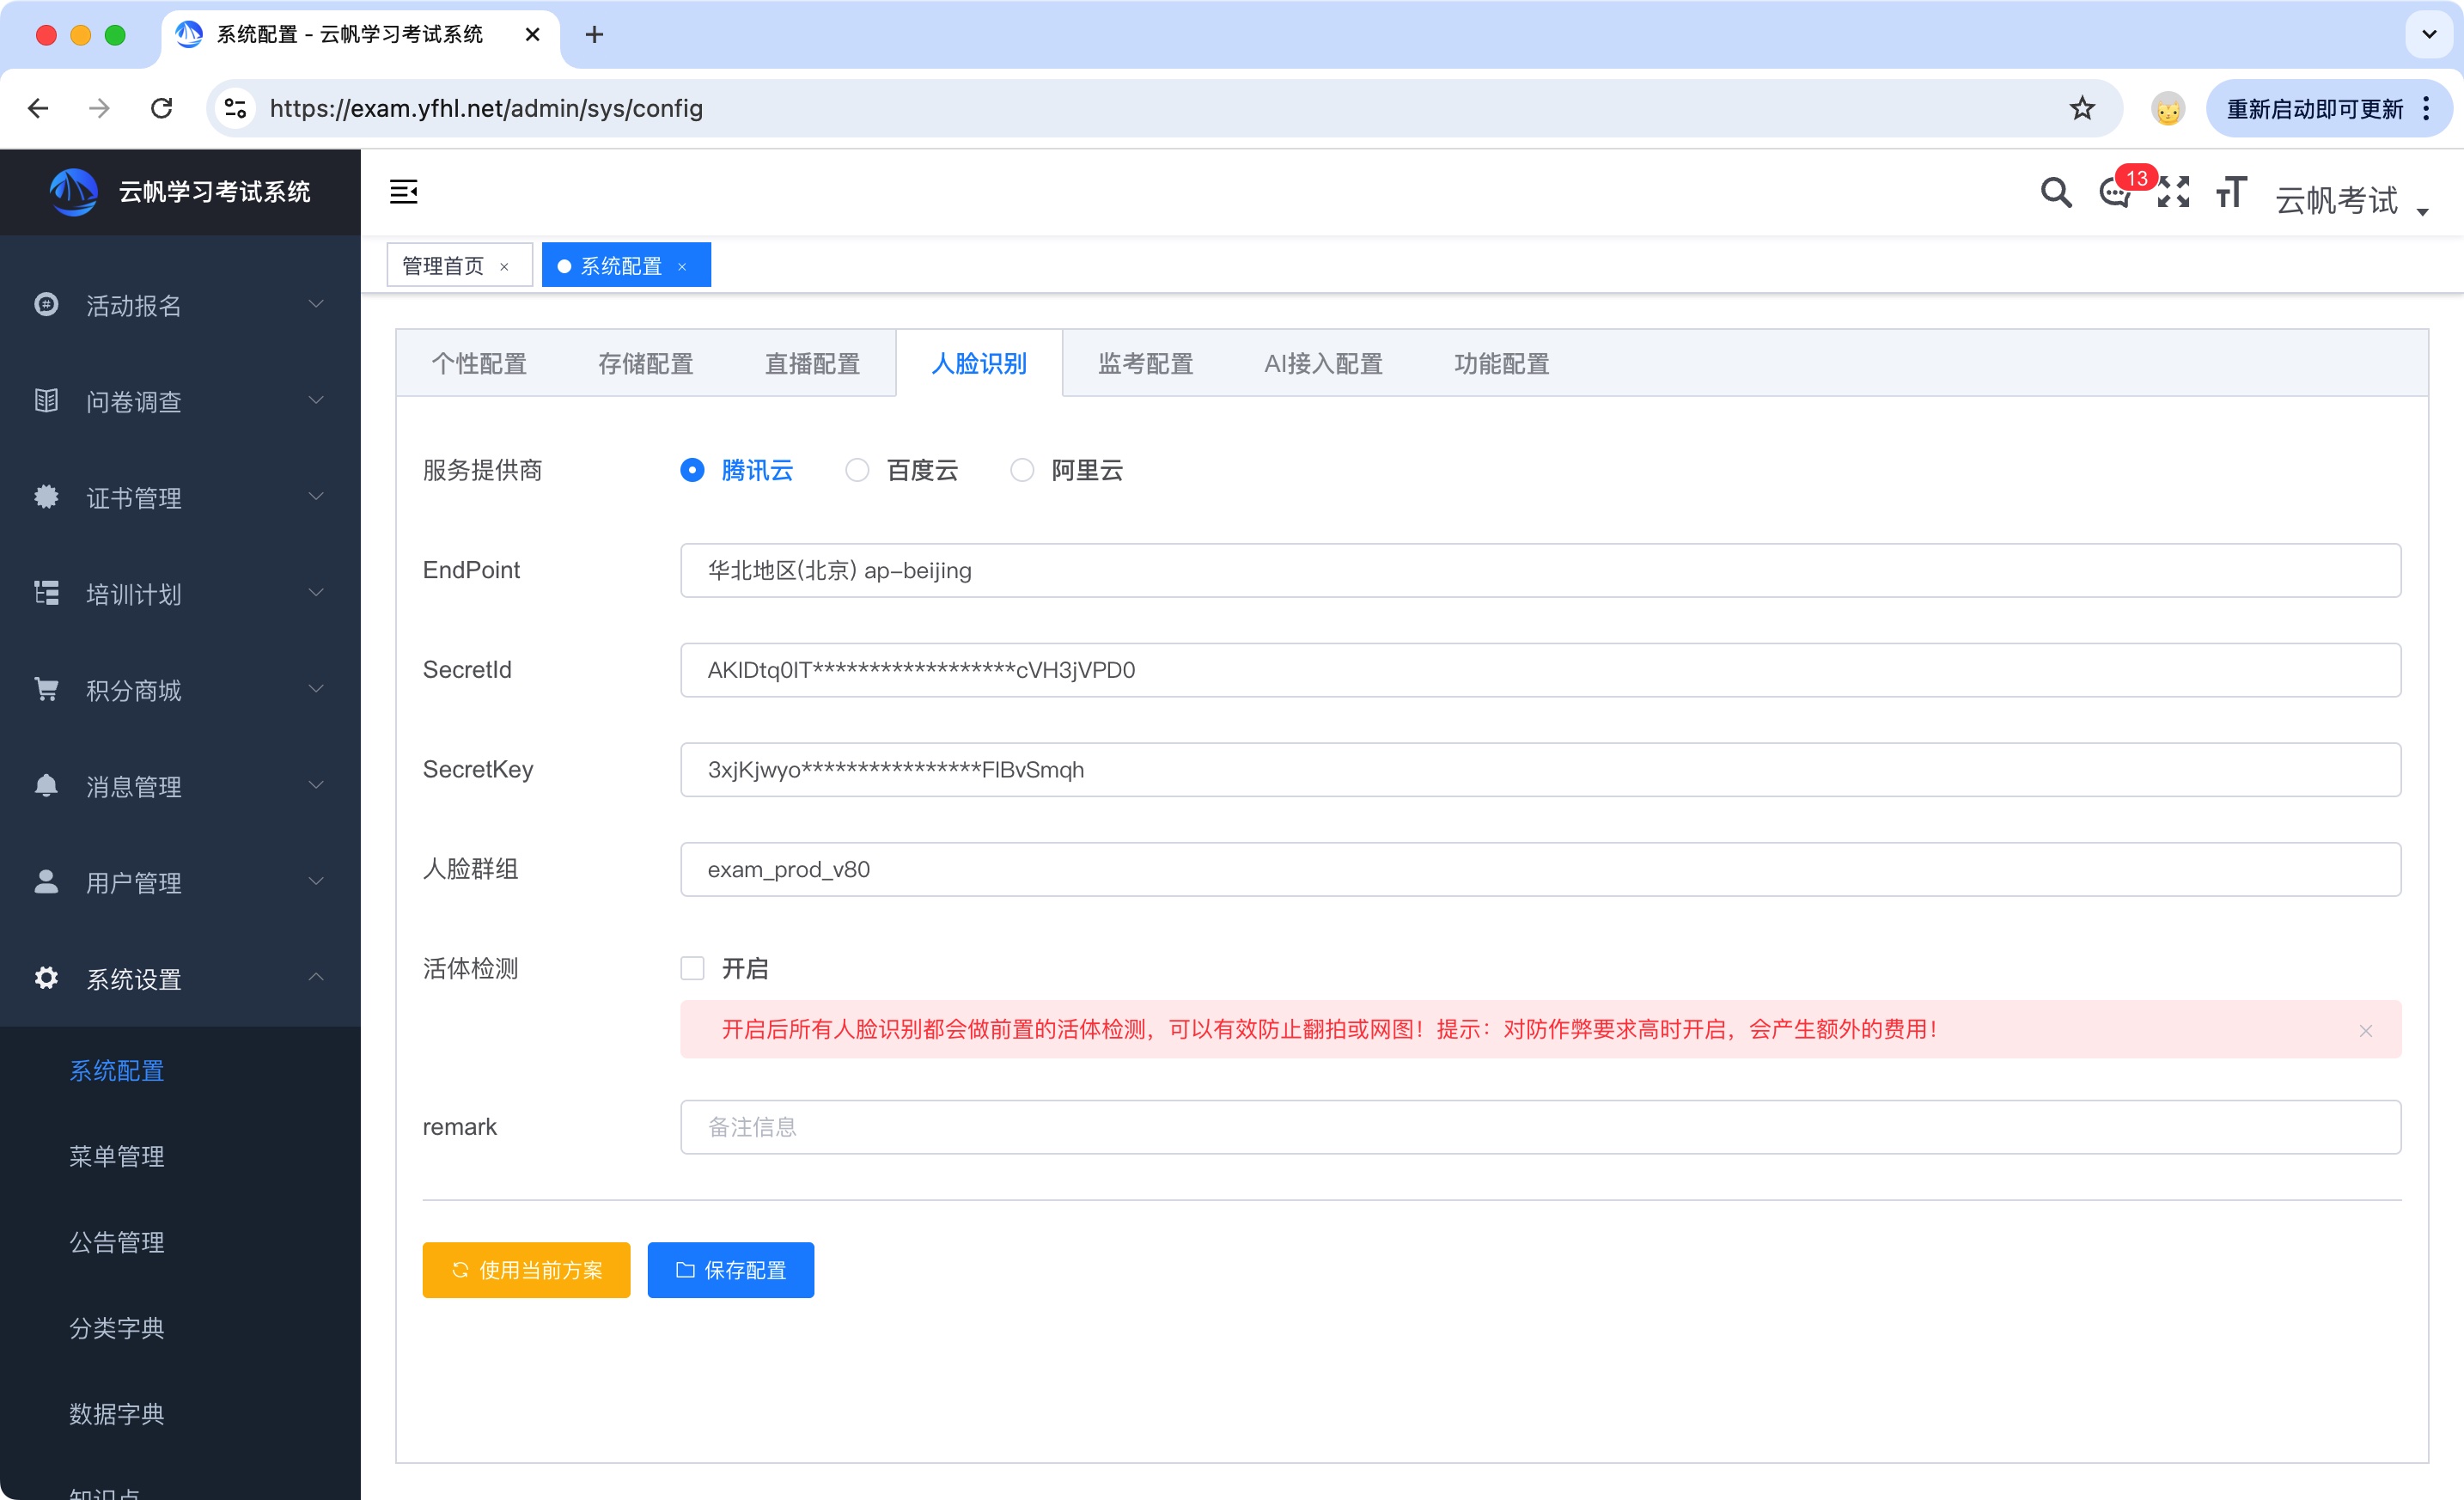Open the global search icon
2464x1500 pixels.
tap(2055, 193)
